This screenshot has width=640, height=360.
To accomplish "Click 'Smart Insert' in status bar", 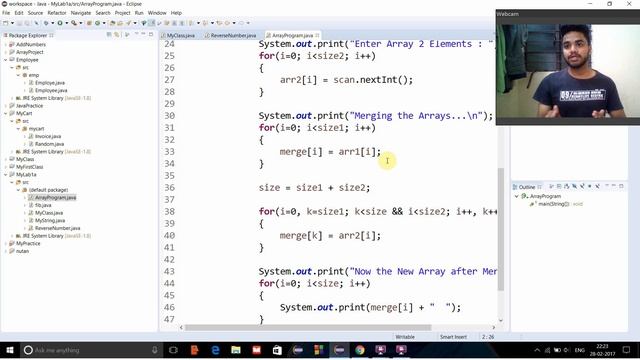I will [453, 337].
